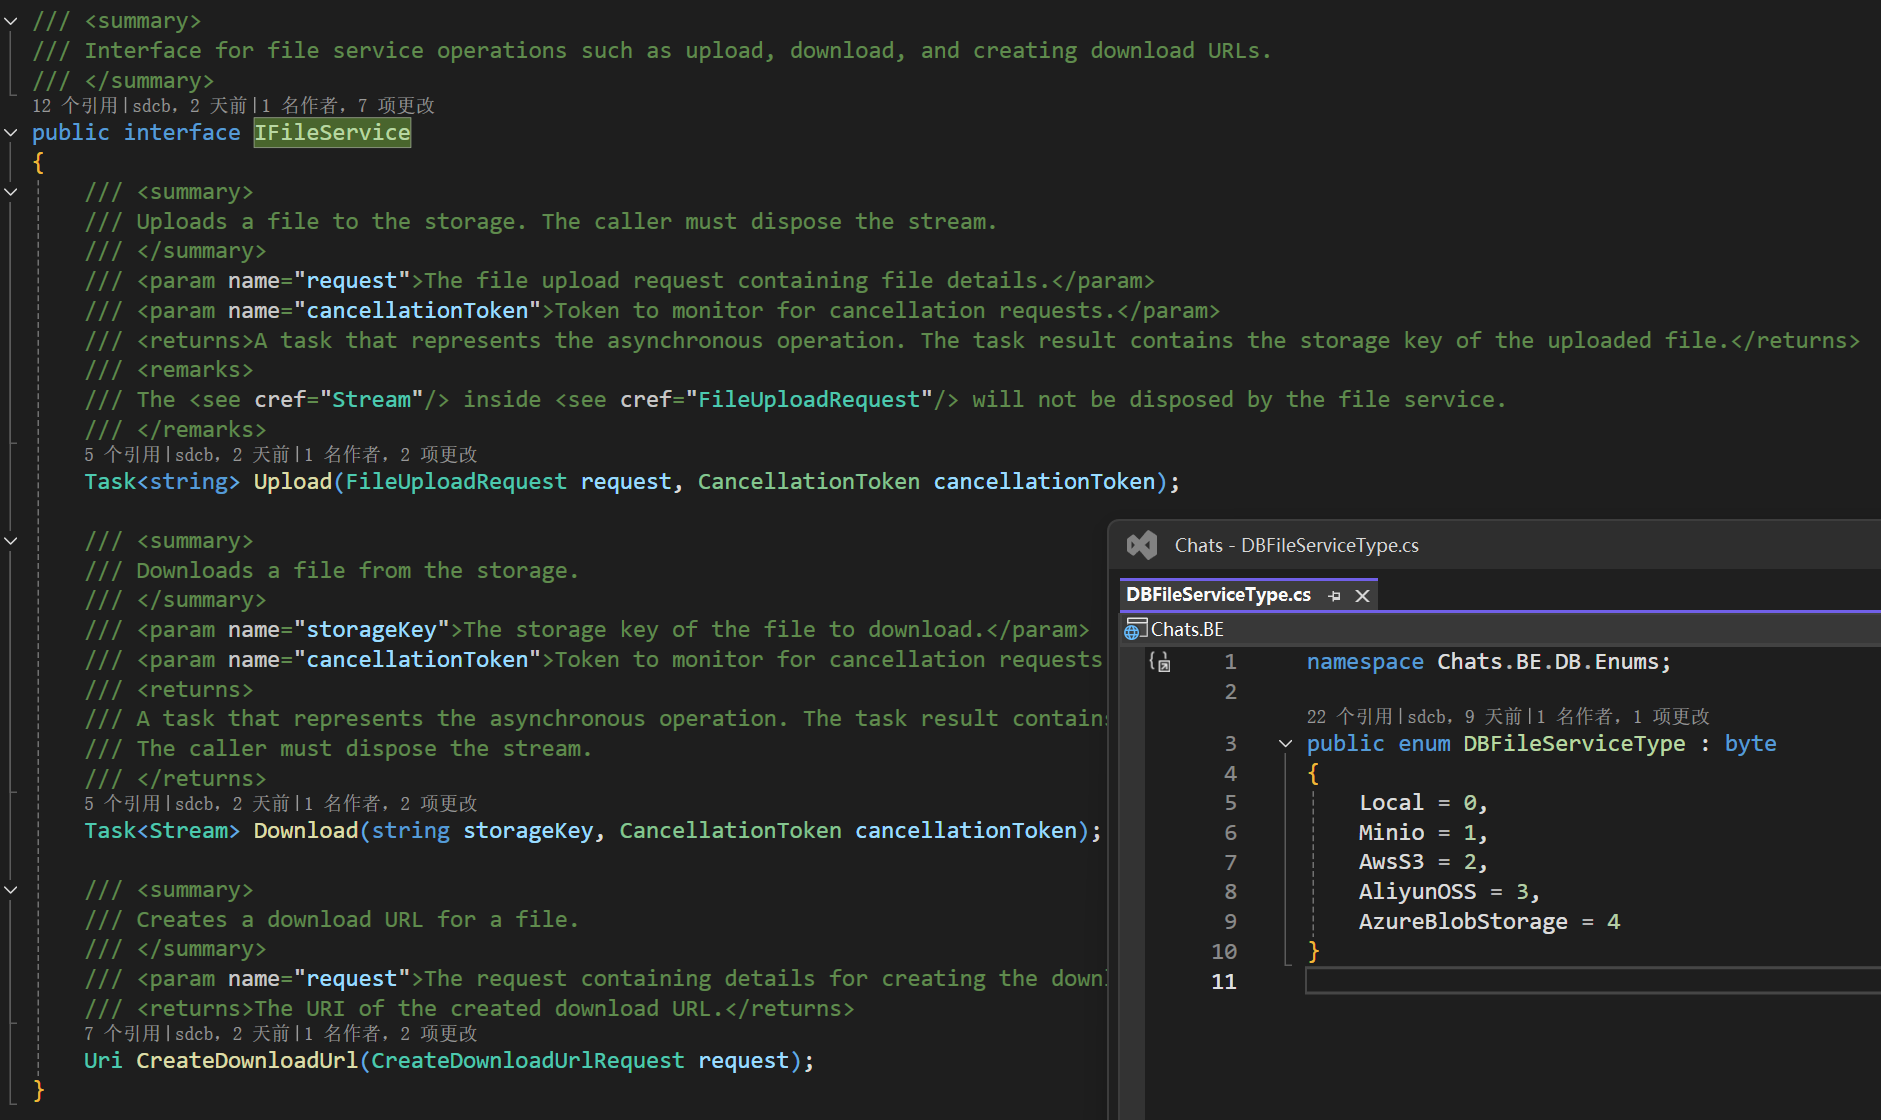Pin the DBFileServiceType.cs tab
1881x1120 pixels.
pyautogui.click(x=1334, y=596)
